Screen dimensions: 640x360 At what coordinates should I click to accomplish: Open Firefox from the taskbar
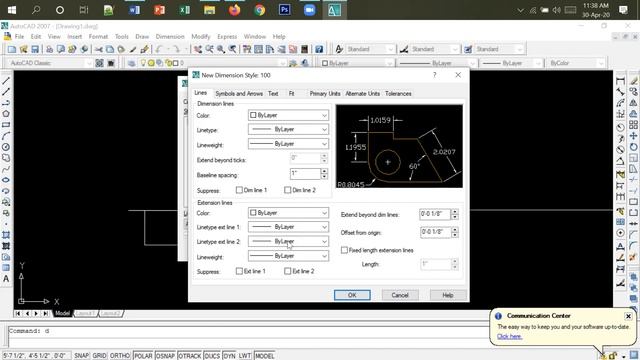click(x=234, y=10)
